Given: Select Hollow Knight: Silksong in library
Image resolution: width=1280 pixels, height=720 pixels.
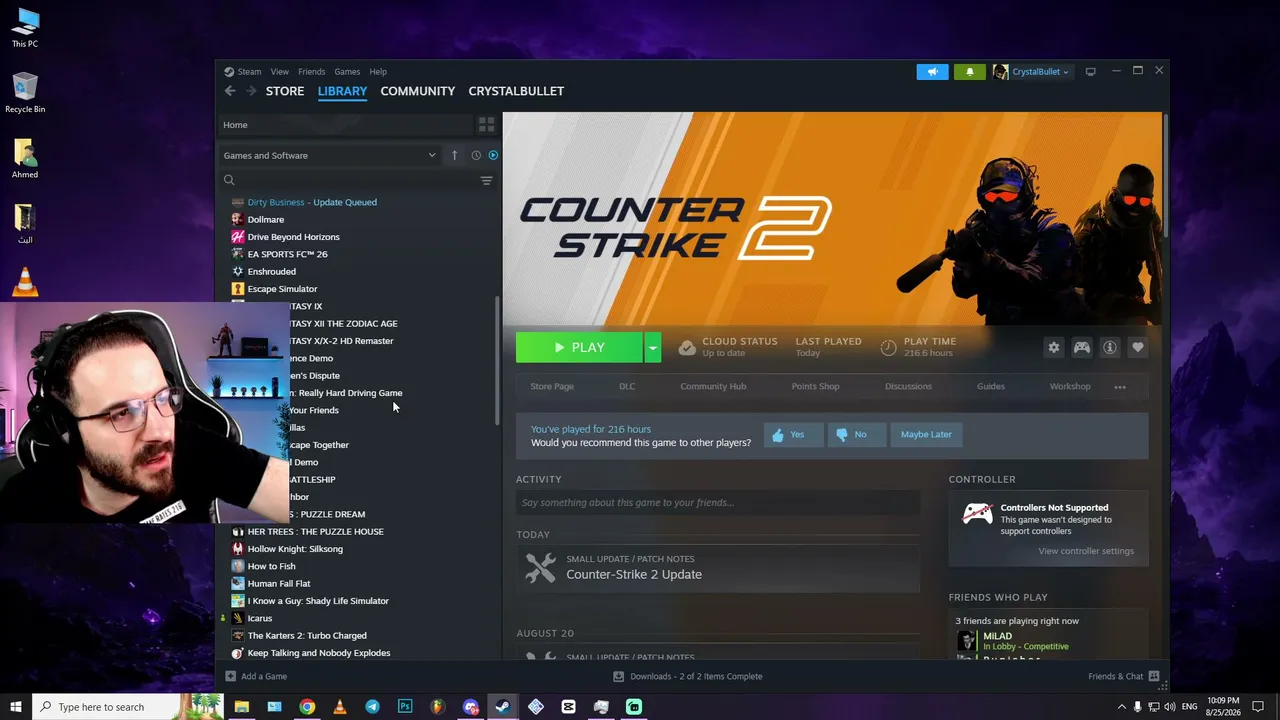Looking at the screenshot, I should click(x=295, y=549).
